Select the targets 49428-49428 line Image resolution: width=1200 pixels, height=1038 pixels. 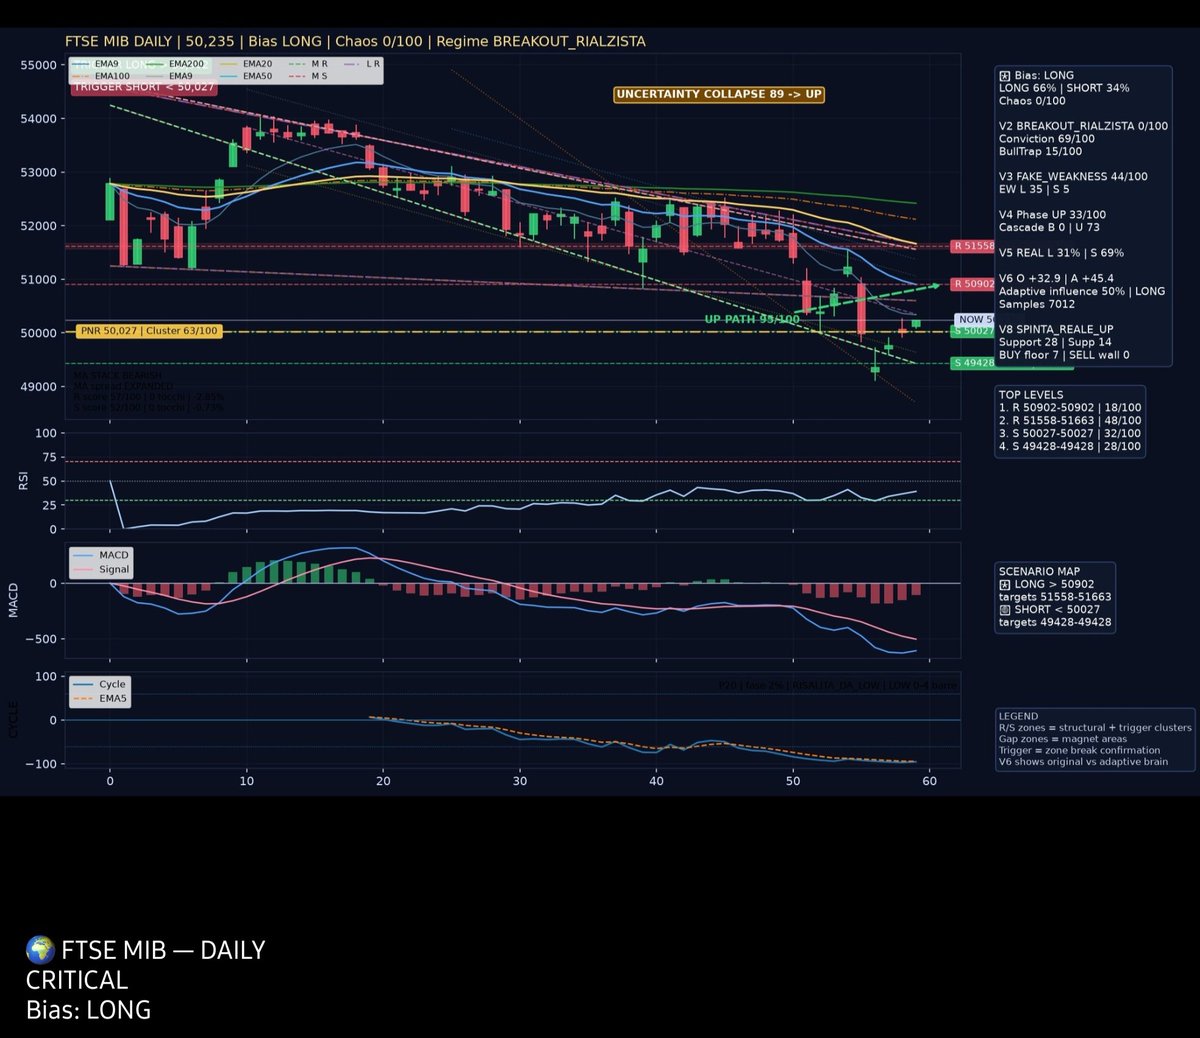point(1055,623)
